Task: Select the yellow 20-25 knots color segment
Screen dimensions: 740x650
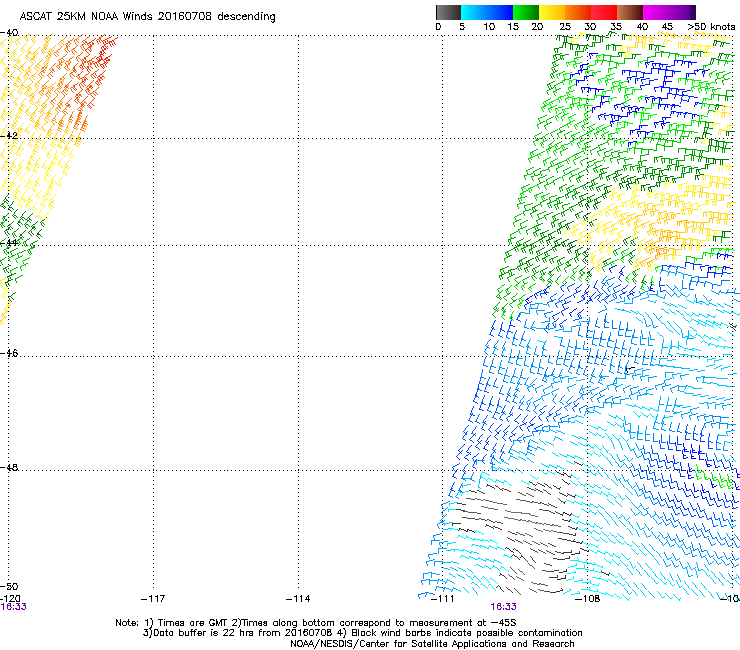Action: [552, 12]
